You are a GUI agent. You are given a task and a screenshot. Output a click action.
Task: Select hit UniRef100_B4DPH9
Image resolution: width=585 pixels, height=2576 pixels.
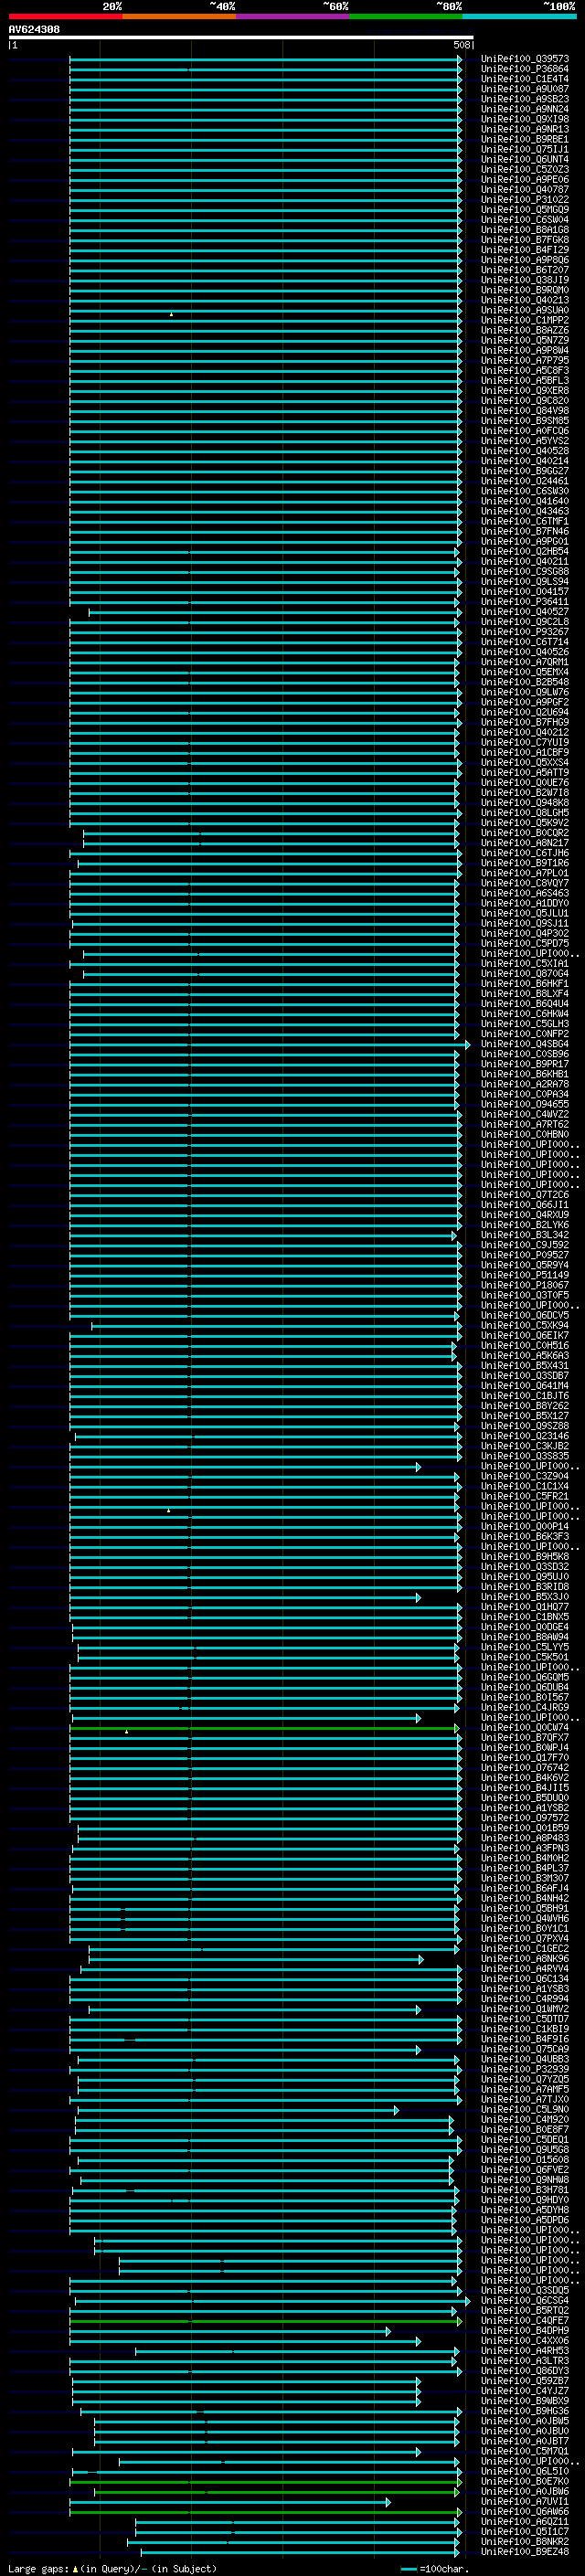click(525, 2330)
